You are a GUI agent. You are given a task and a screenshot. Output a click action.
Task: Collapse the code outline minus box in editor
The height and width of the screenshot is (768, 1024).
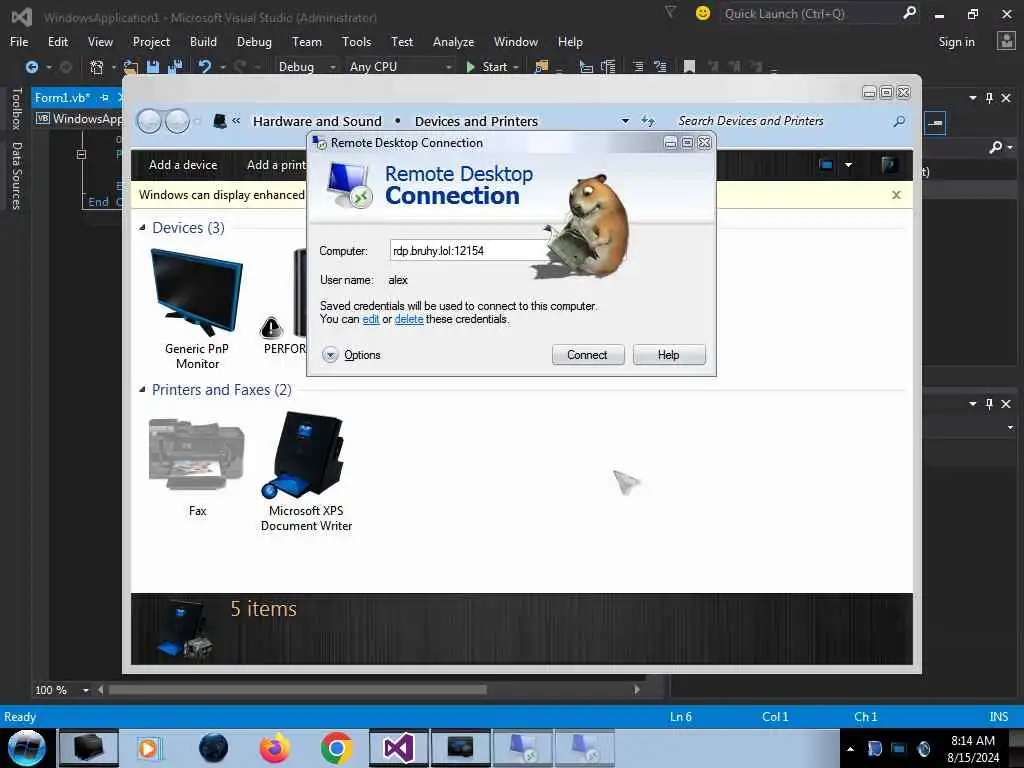[81, 155]
